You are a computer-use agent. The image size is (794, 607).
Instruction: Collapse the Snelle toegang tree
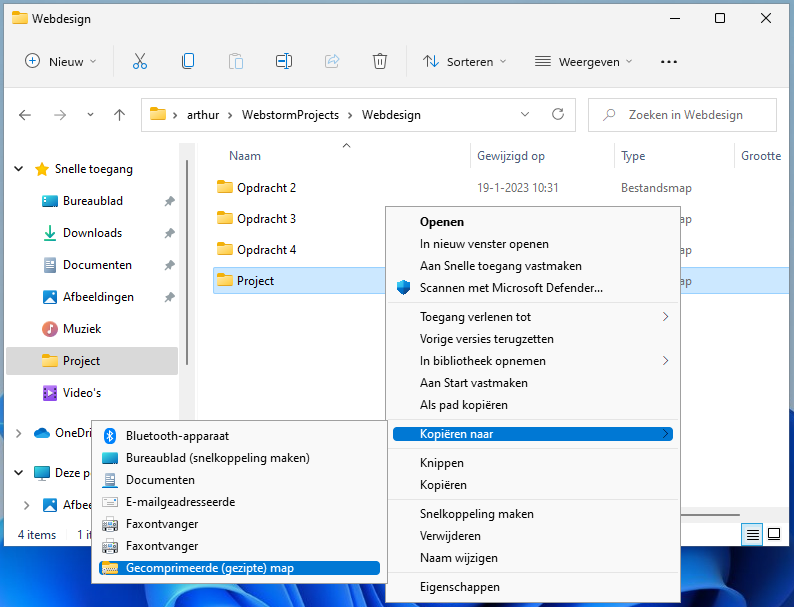pyautogui.click(x=19, y=169)
